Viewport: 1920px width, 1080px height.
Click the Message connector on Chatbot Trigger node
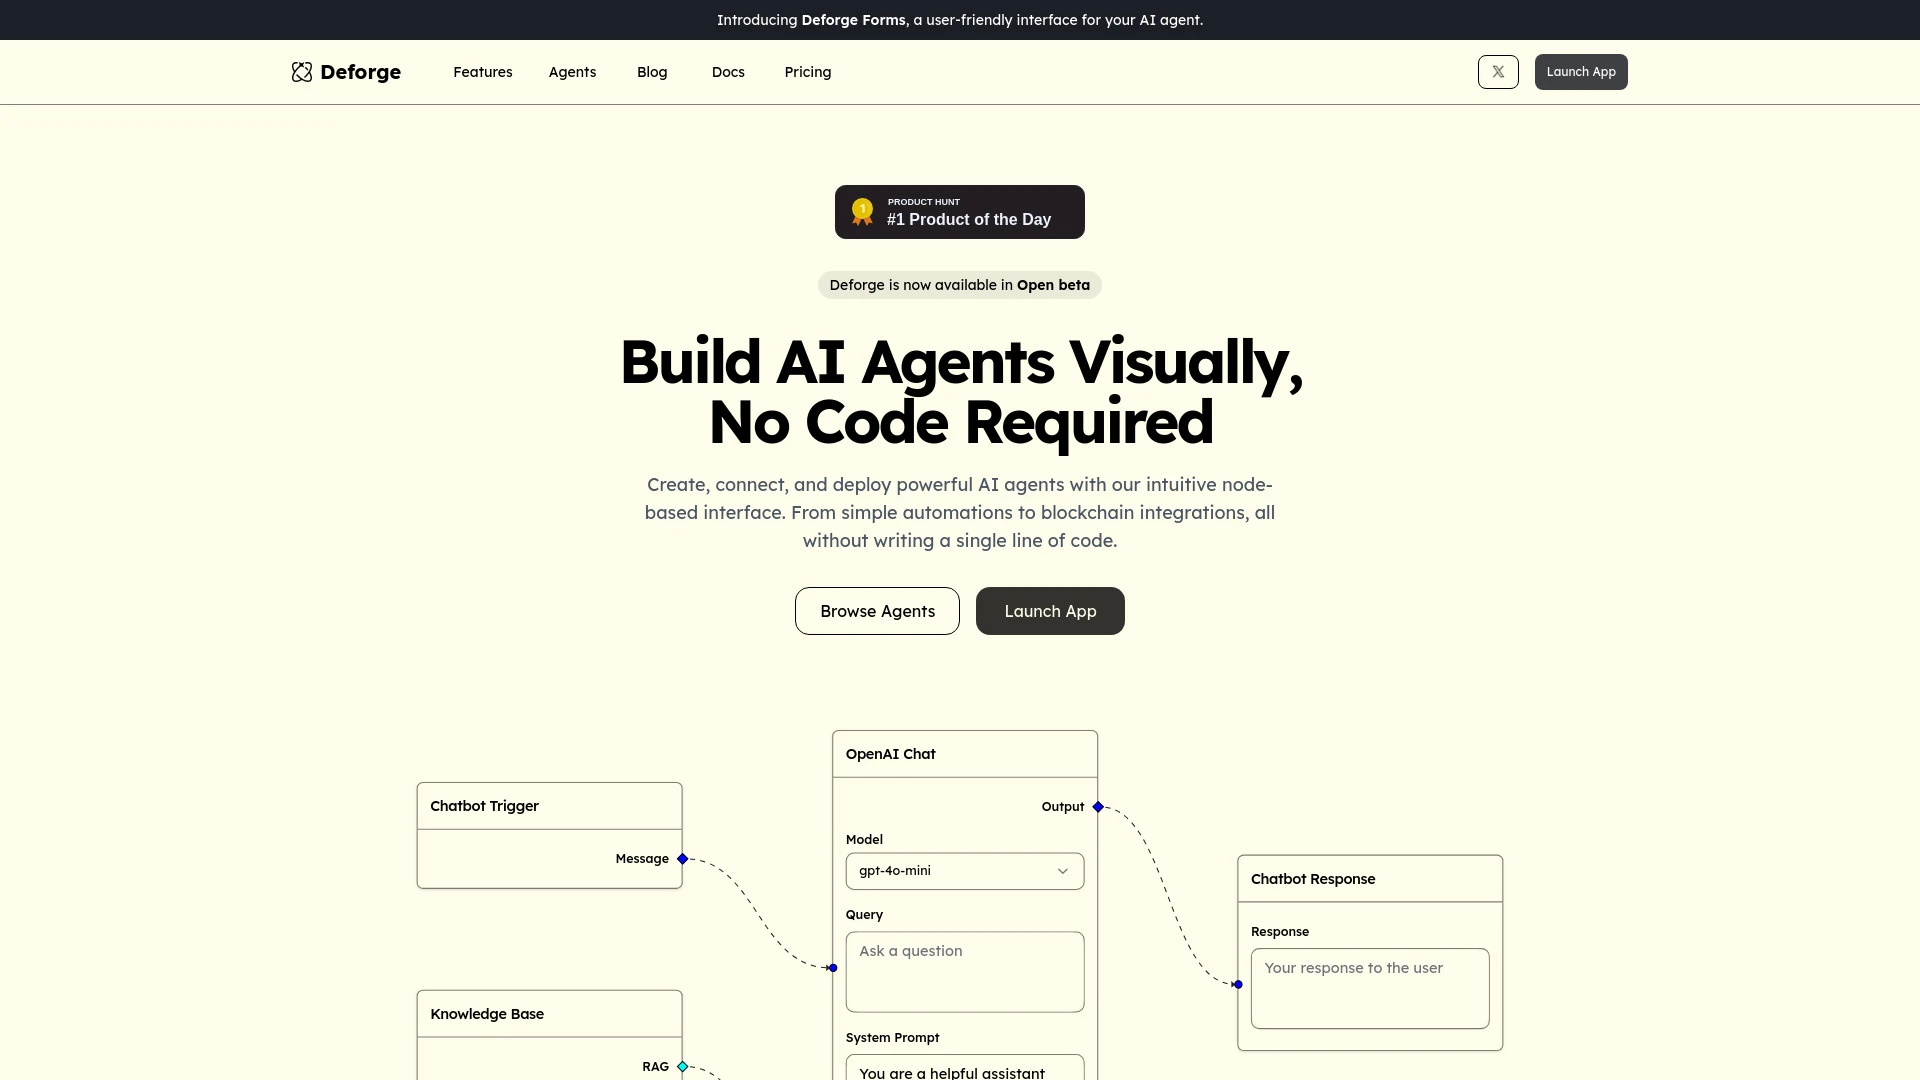[x=682, y=858]
